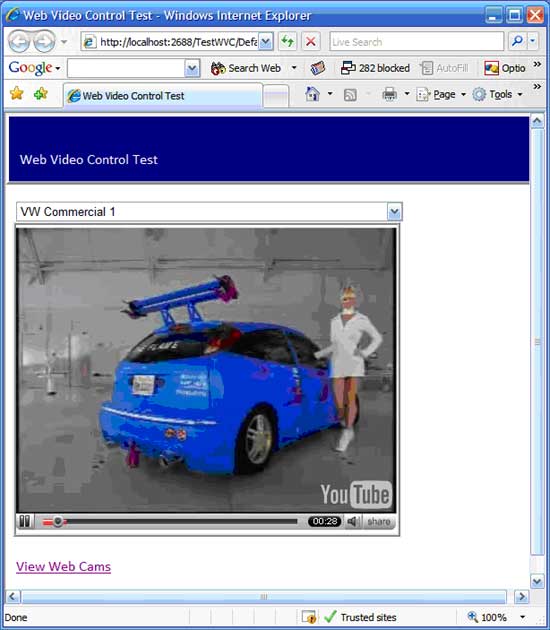Open the Search Web options arrow
Screen dimensions: 550x630
294,68
